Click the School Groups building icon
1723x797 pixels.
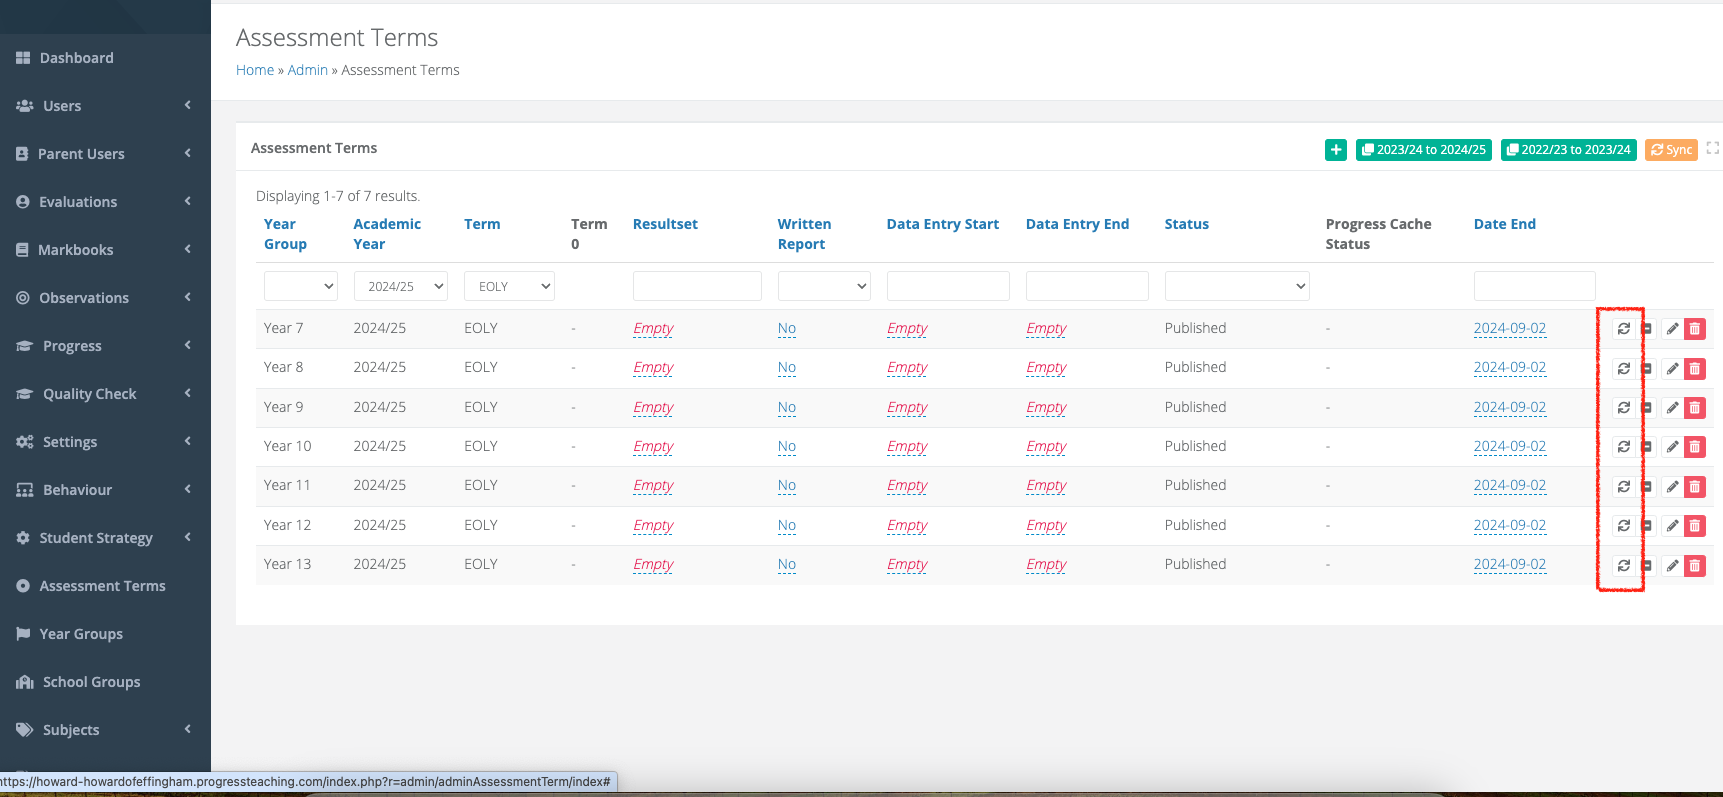click(25, 682)
